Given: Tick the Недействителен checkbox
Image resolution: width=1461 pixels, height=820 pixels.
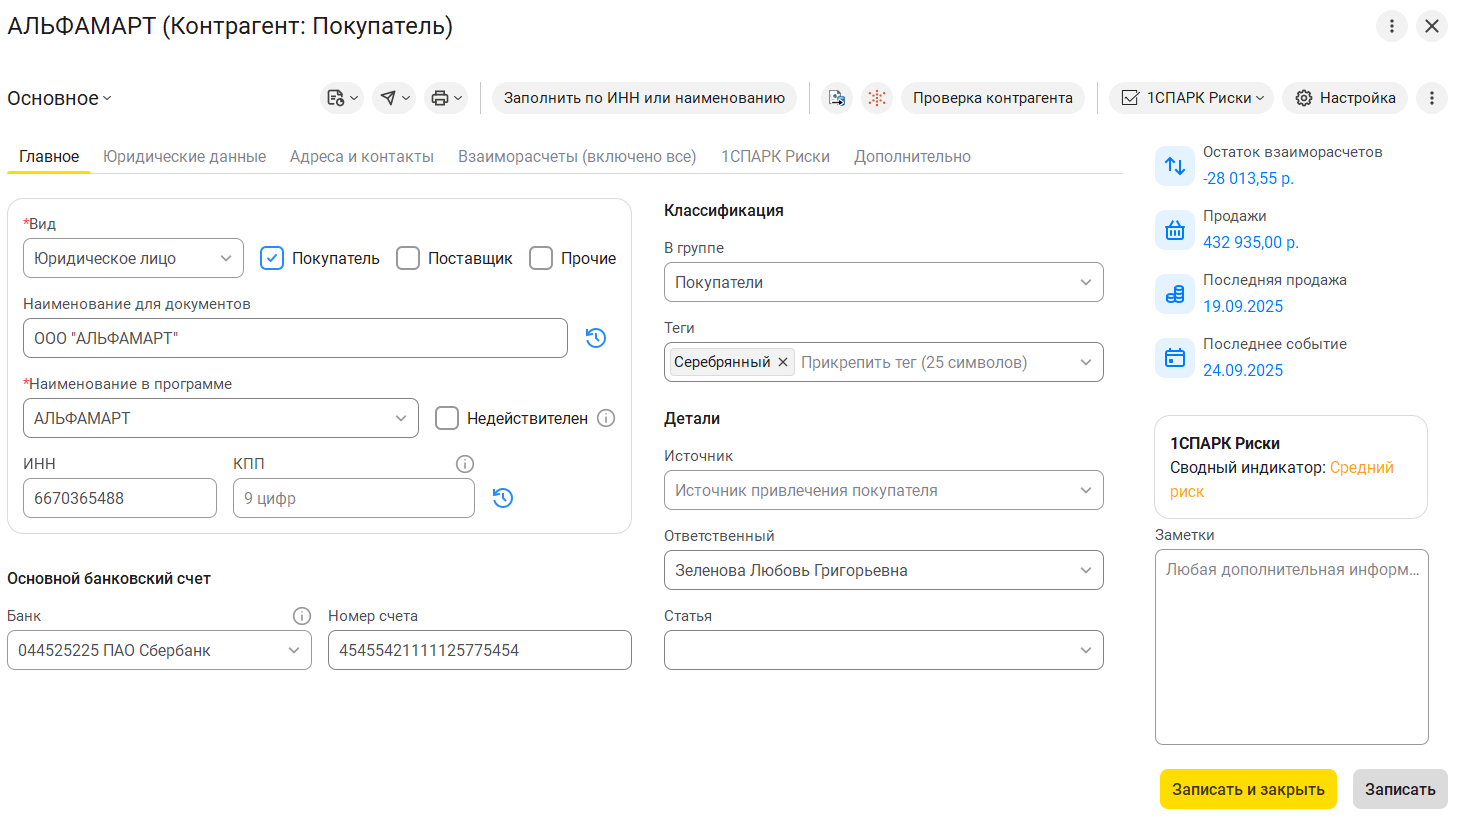Looking at the screenshot, I should point(447,418).
